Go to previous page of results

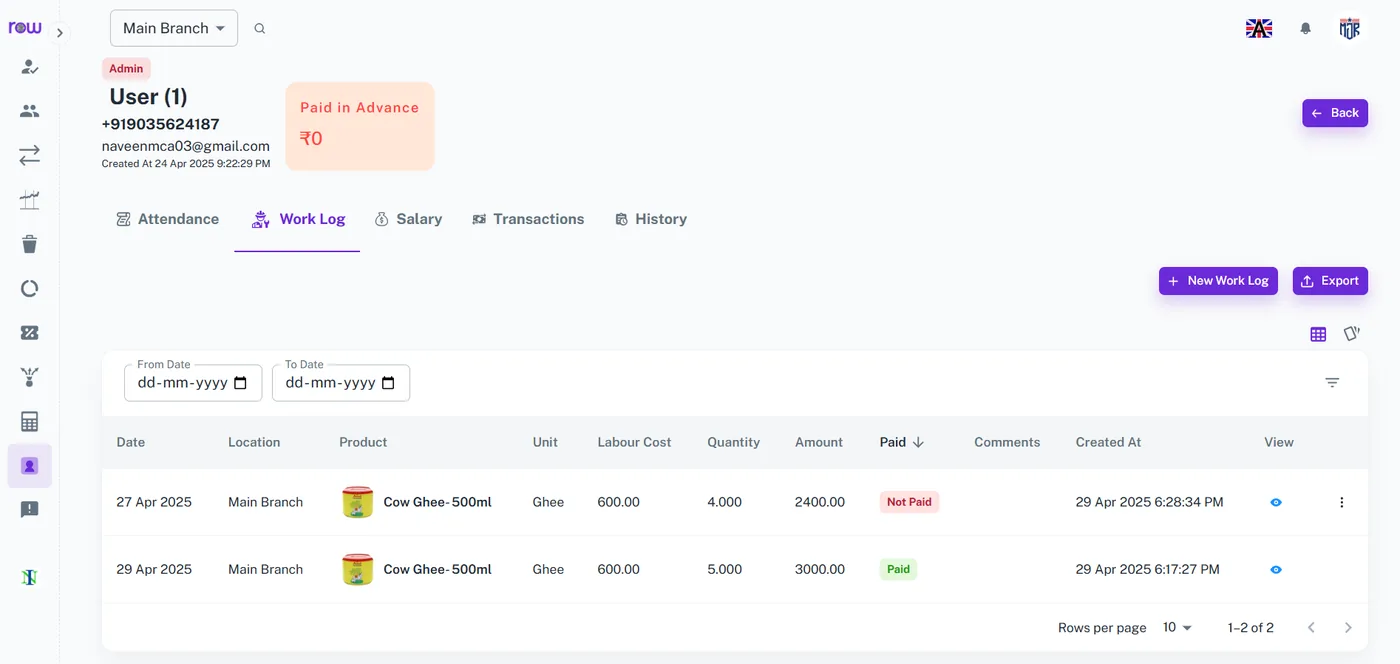pyautogui.click(x=1311, y=628)
